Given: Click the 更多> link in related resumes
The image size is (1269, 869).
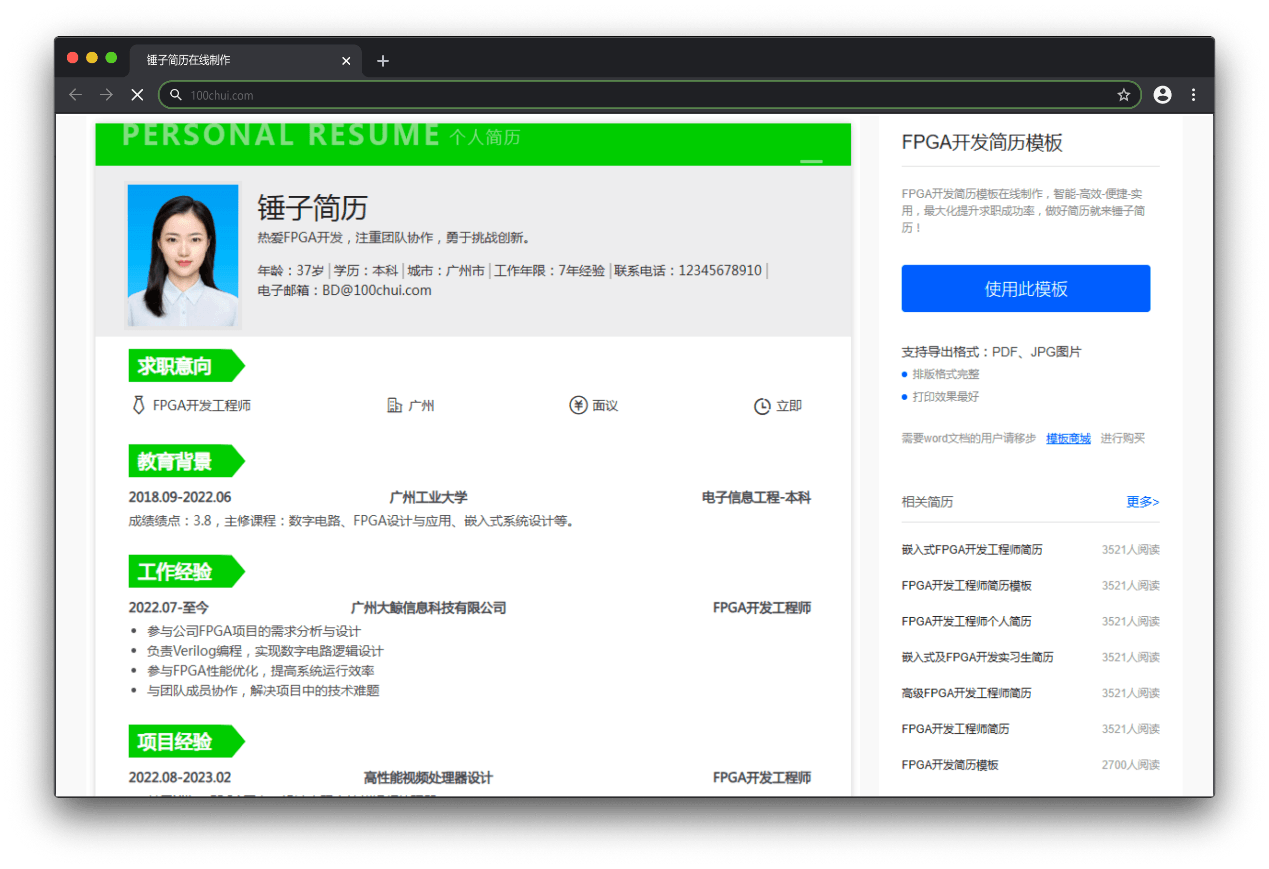Looking at the screenshot, I should pyautogui.click(x=1142, y=502).
